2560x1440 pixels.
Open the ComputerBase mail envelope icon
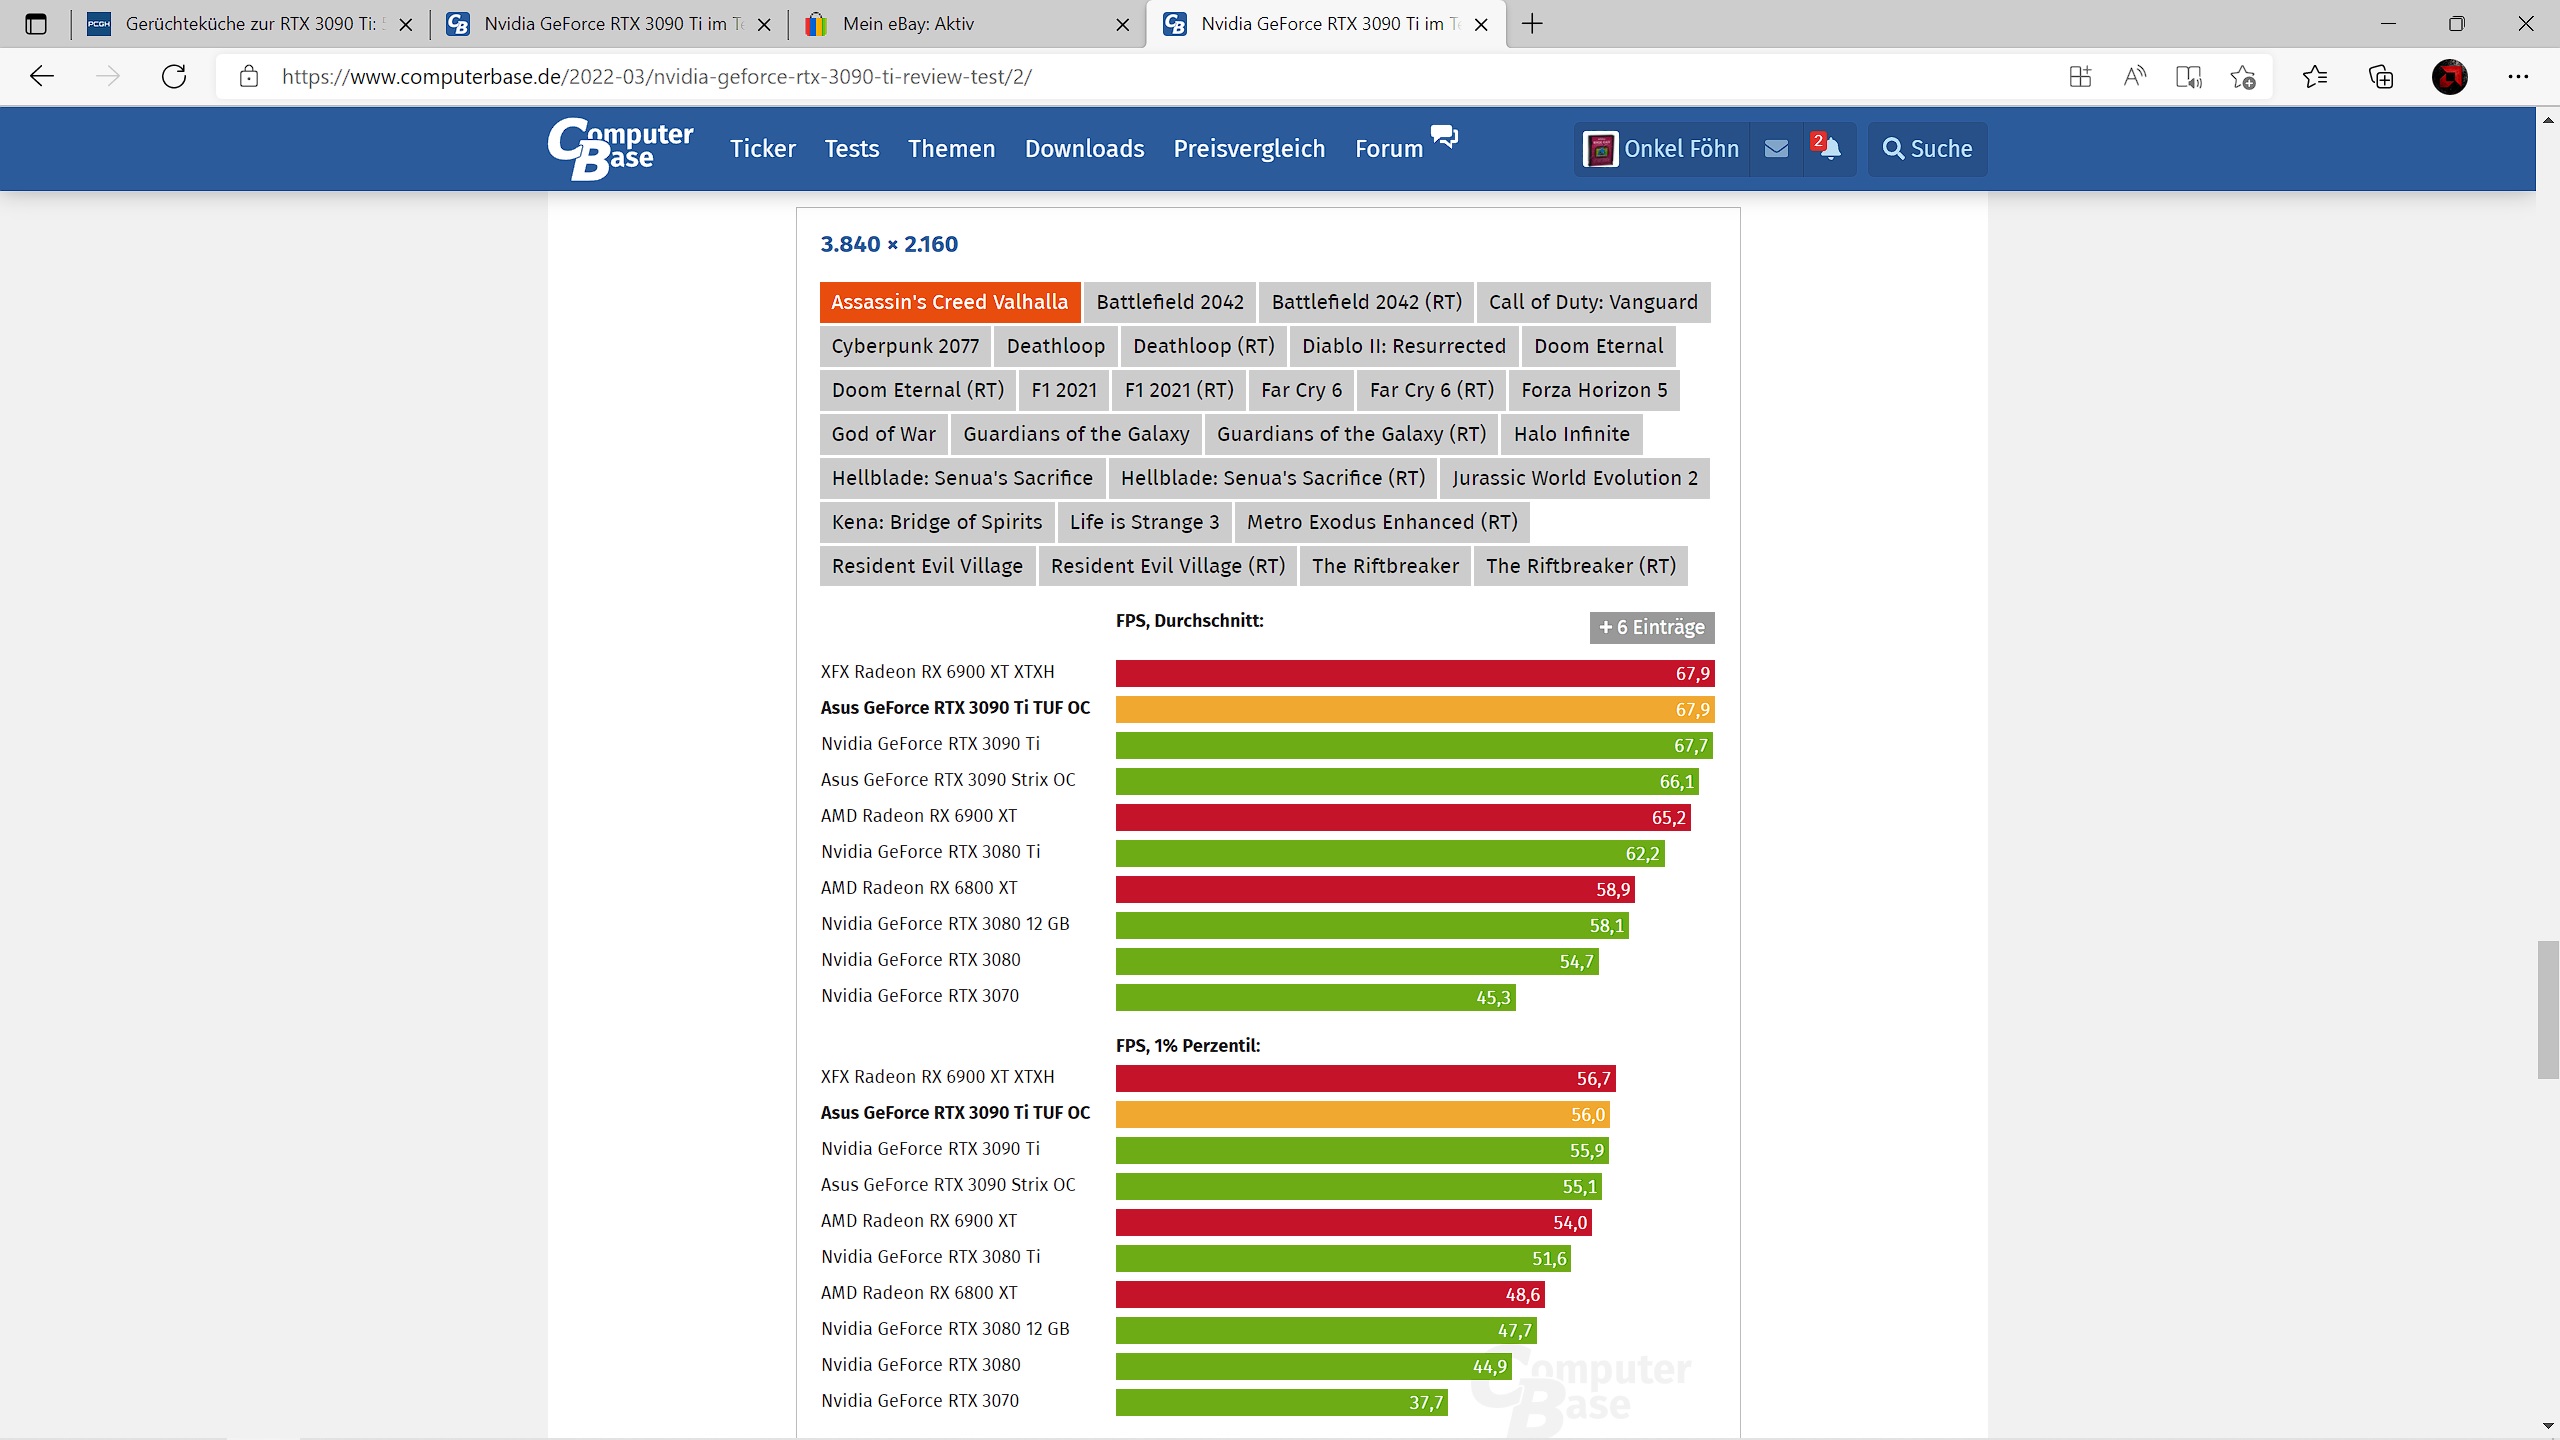pos(1776,149)
